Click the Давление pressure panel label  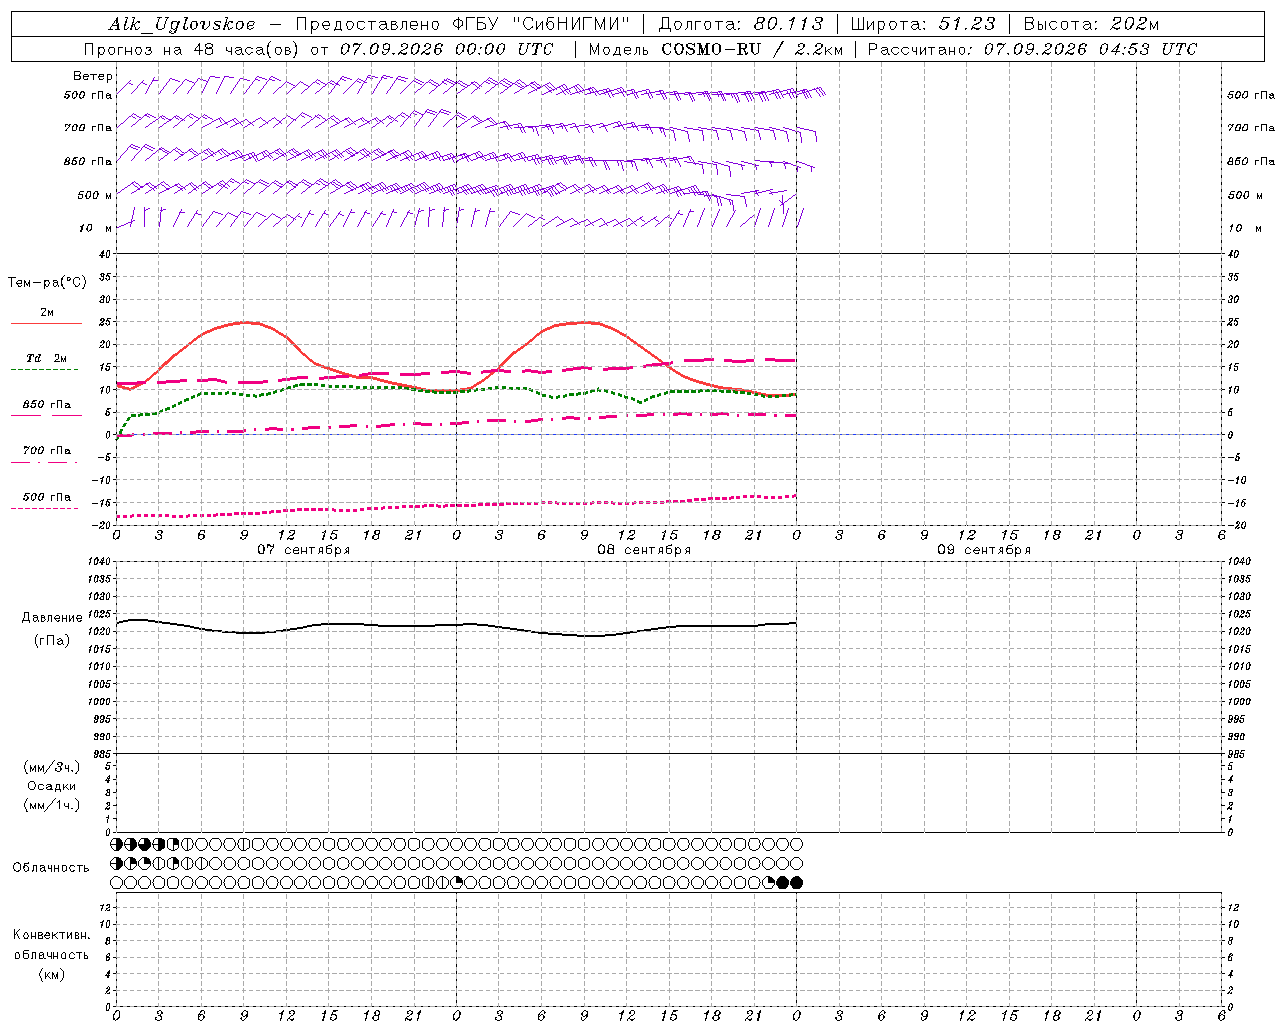tap(50, 618)
